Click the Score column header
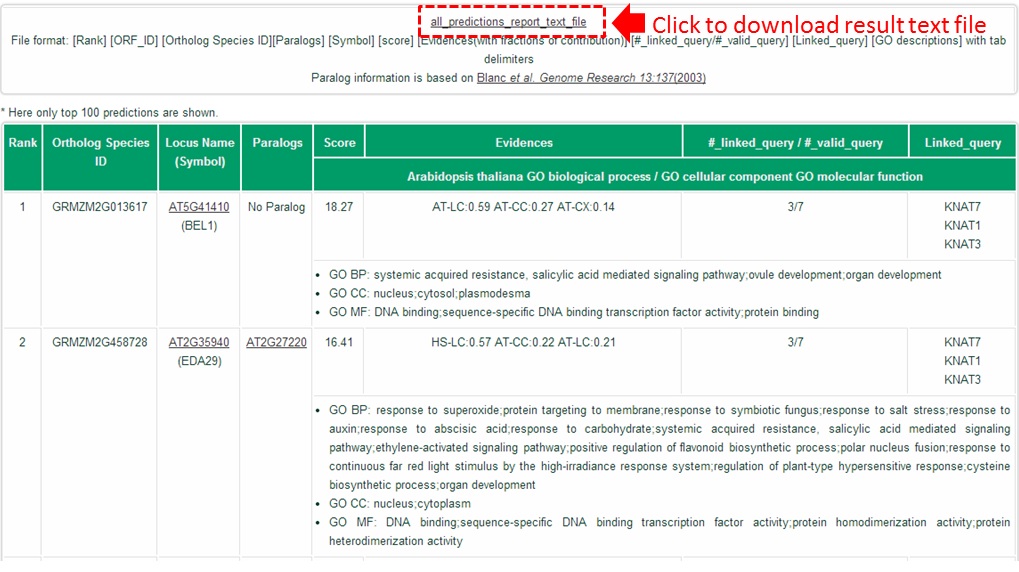Screen dimensions: 1019x572 339,143
